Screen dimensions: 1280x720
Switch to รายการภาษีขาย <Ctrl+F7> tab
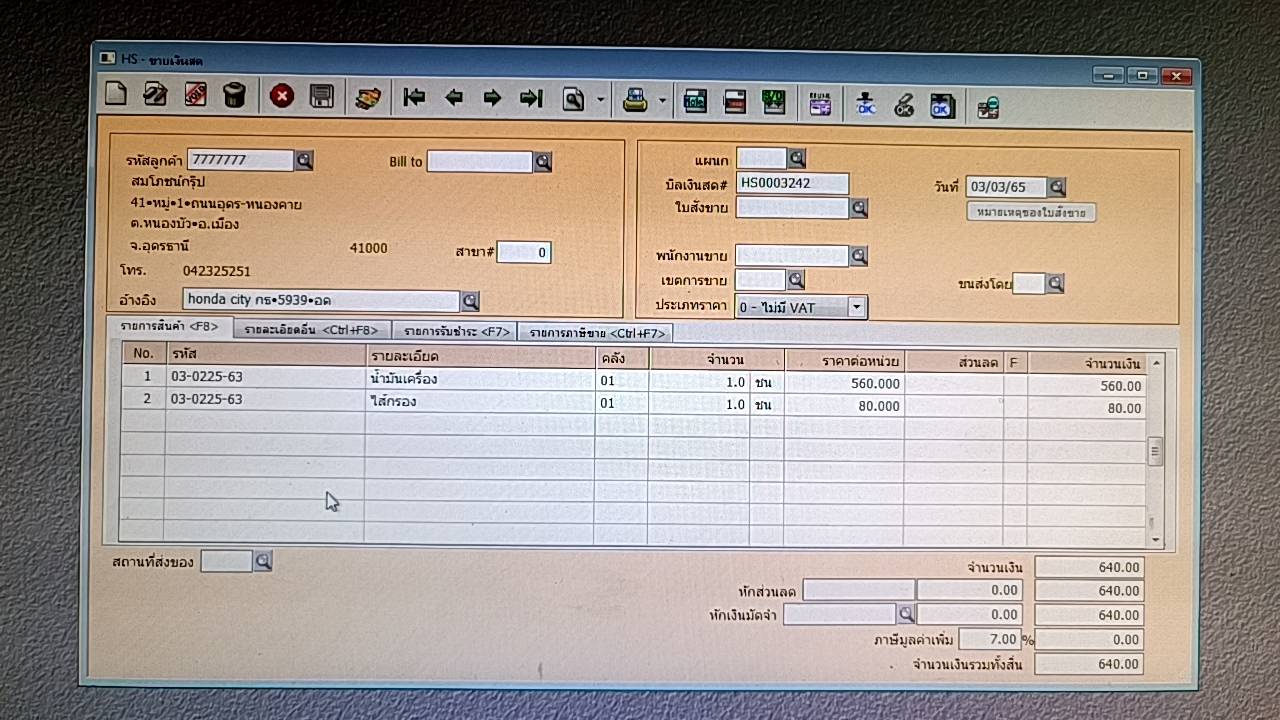(x=598, y=333)
